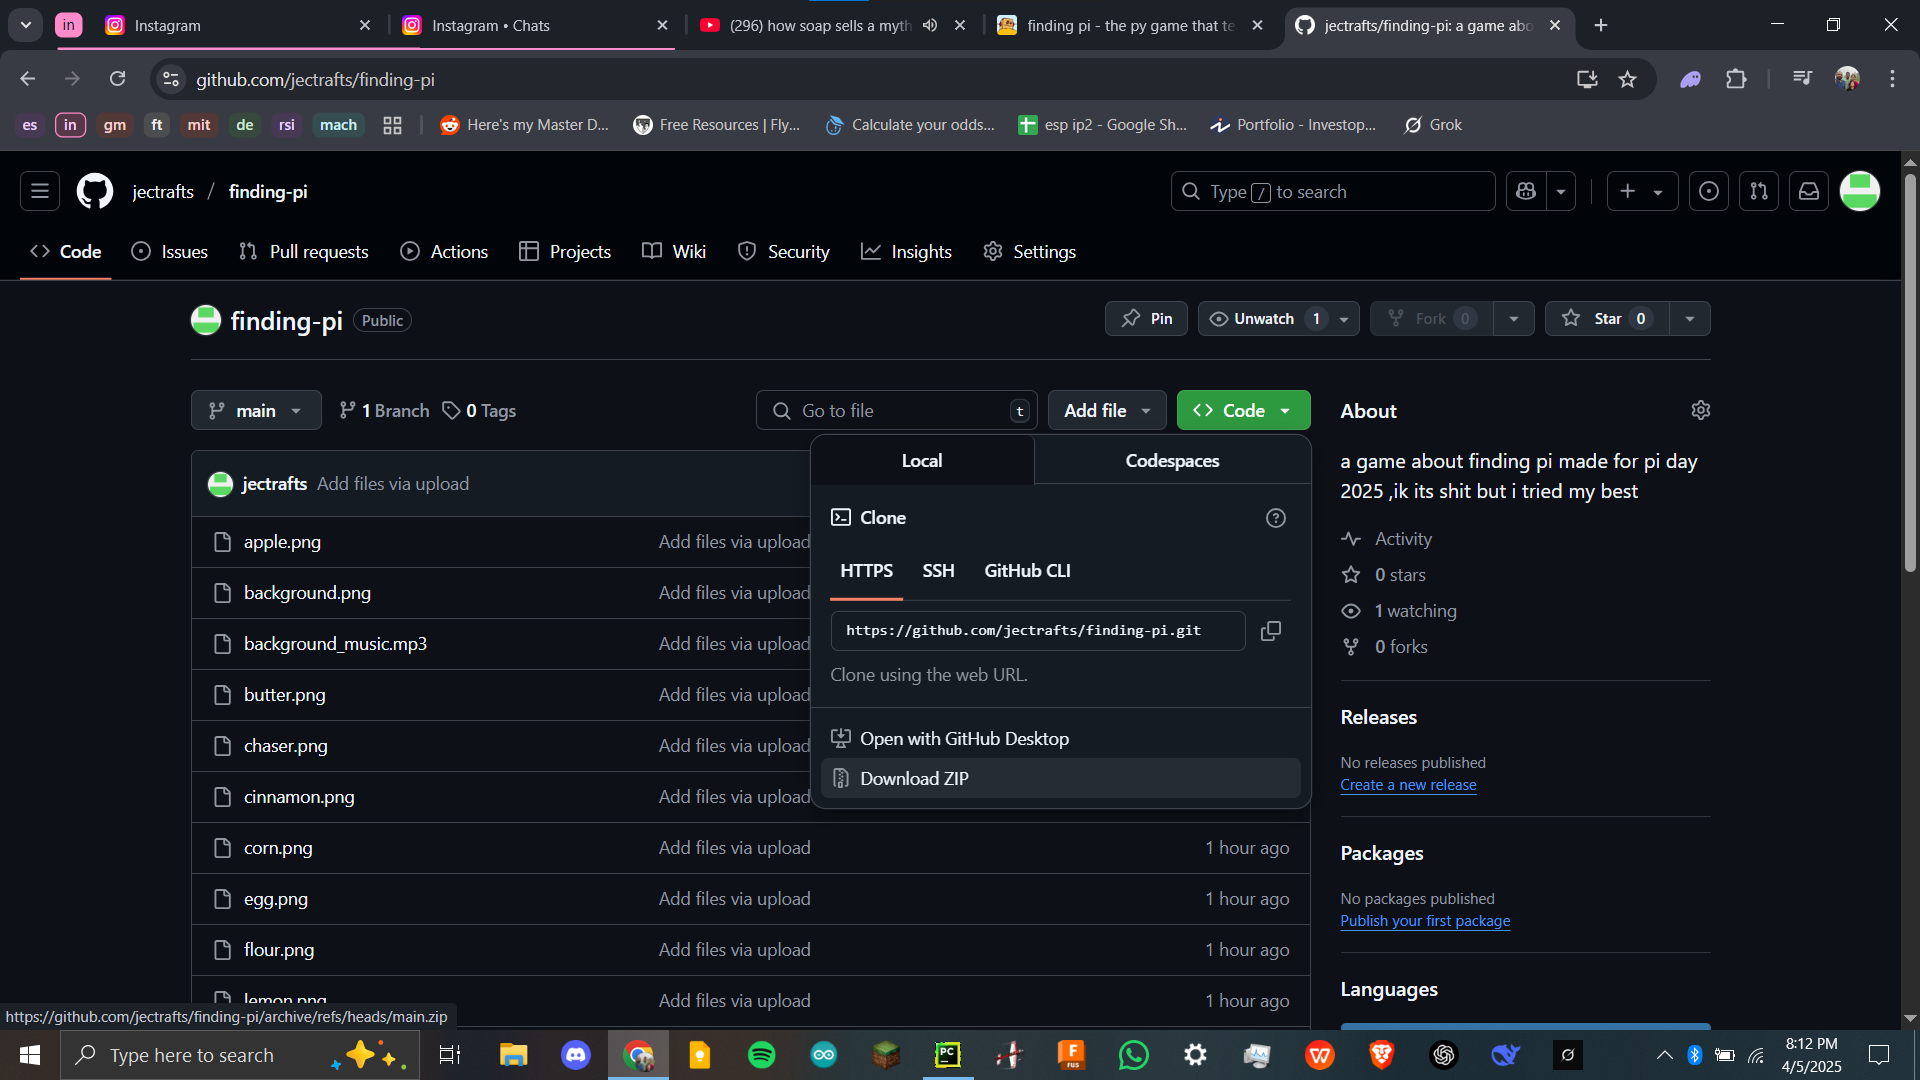Screen dimensions: 1920x1080
Task: Open the 0 Tags link
Action: point(479,410)
